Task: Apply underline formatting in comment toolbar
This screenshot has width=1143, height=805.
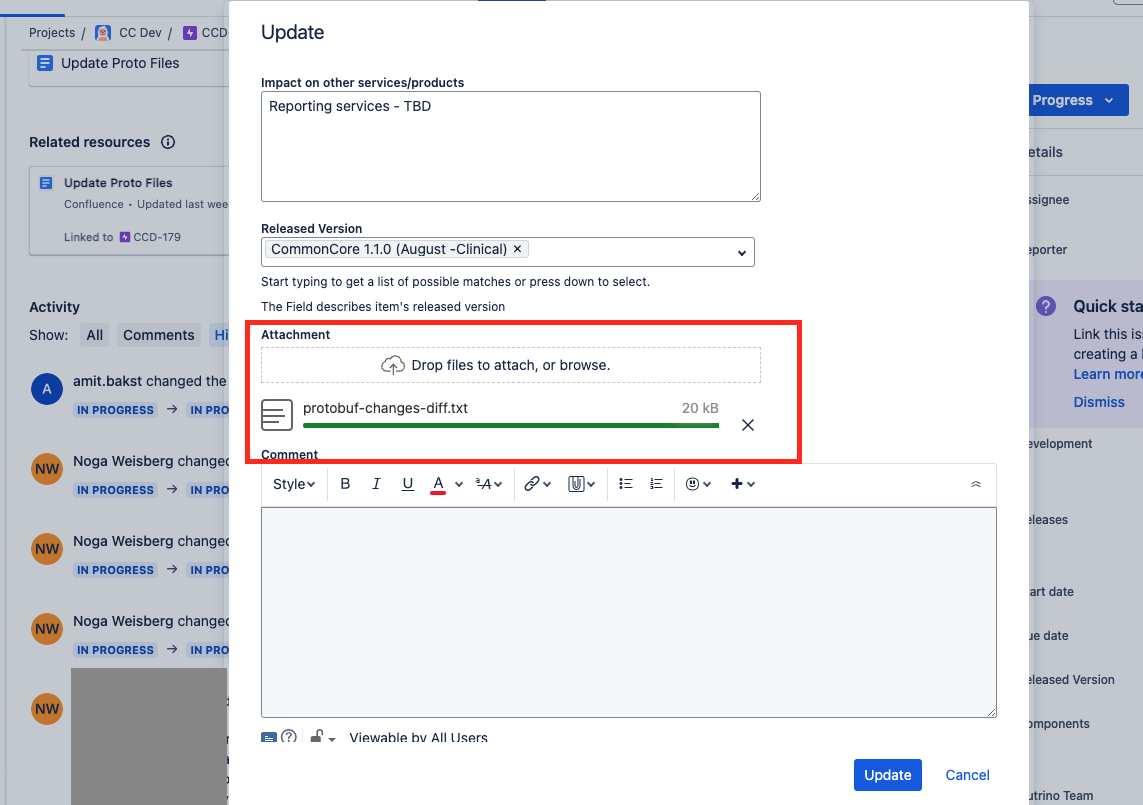Action: [x=407, y=484]
